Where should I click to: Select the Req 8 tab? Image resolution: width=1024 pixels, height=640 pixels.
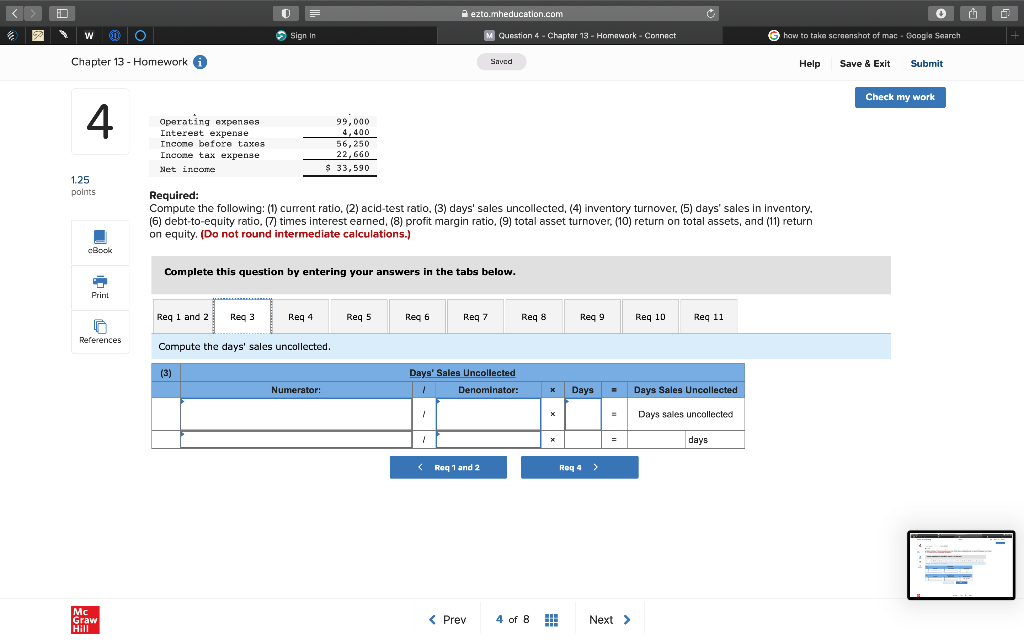tap(533, 315)
